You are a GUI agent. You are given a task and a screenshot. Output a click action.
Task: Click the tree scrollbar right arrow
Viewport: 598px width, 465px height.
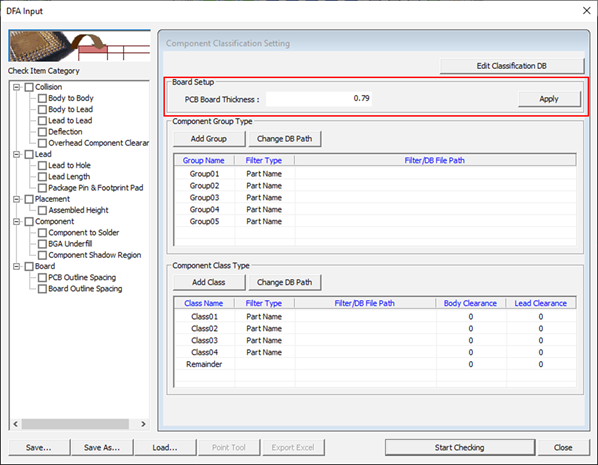click(x=143, y=424)
